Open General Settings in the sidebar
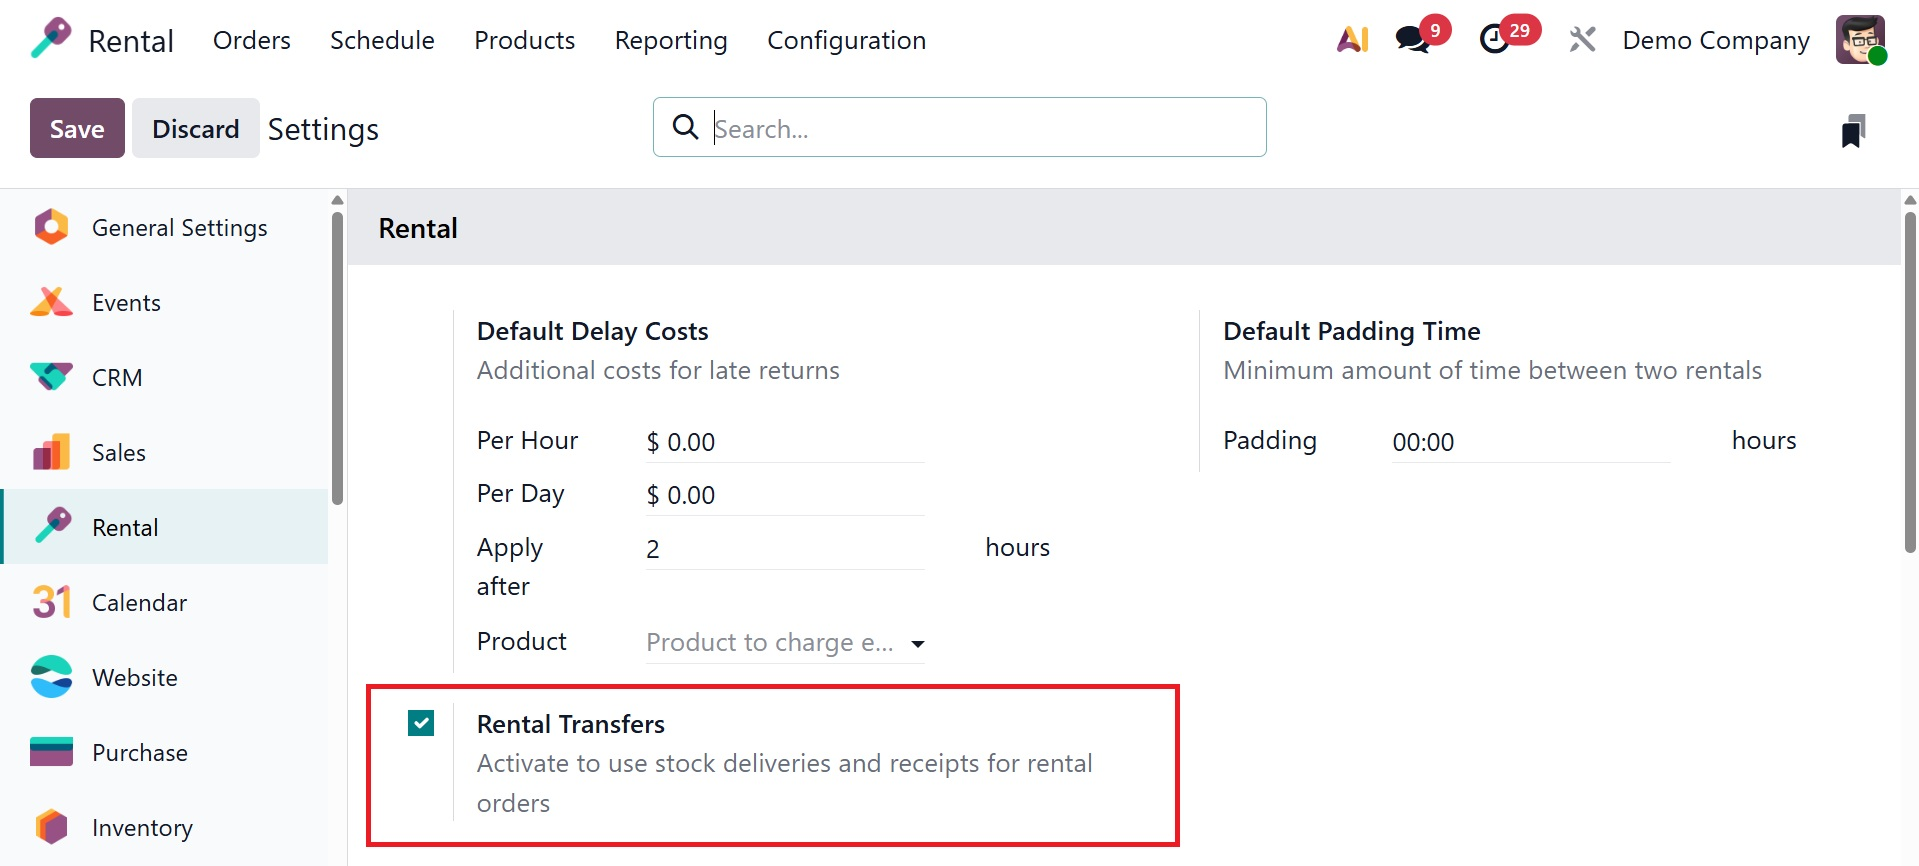 click(179, 228)
